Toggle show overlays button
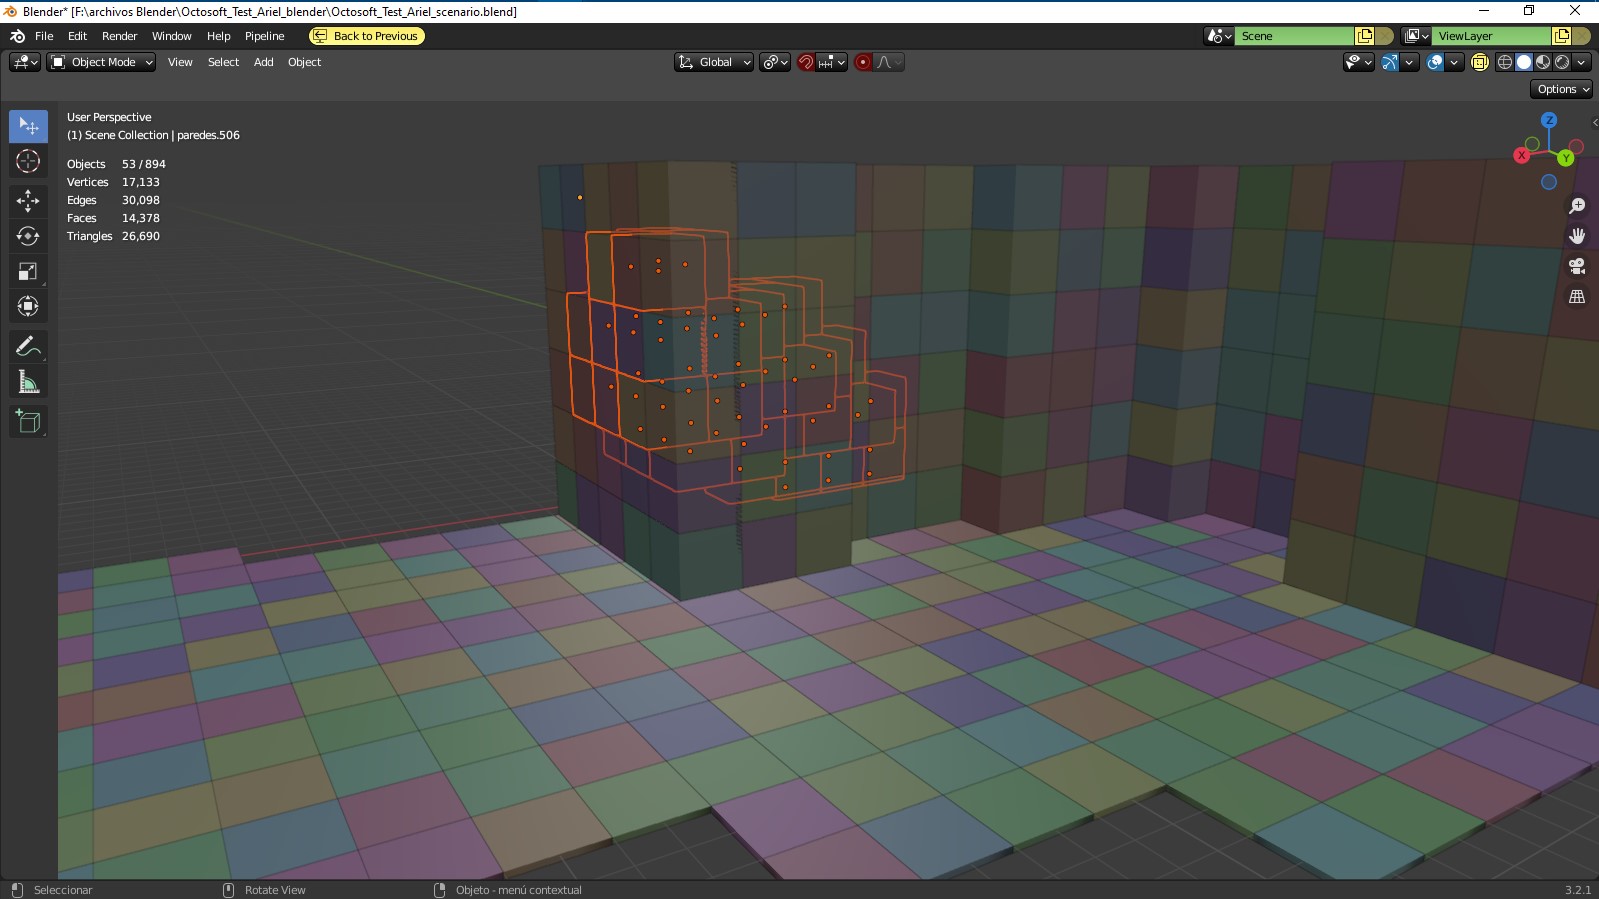Screen dimensions: 1599x899 pyautogui.click(x=1435, y=62)
